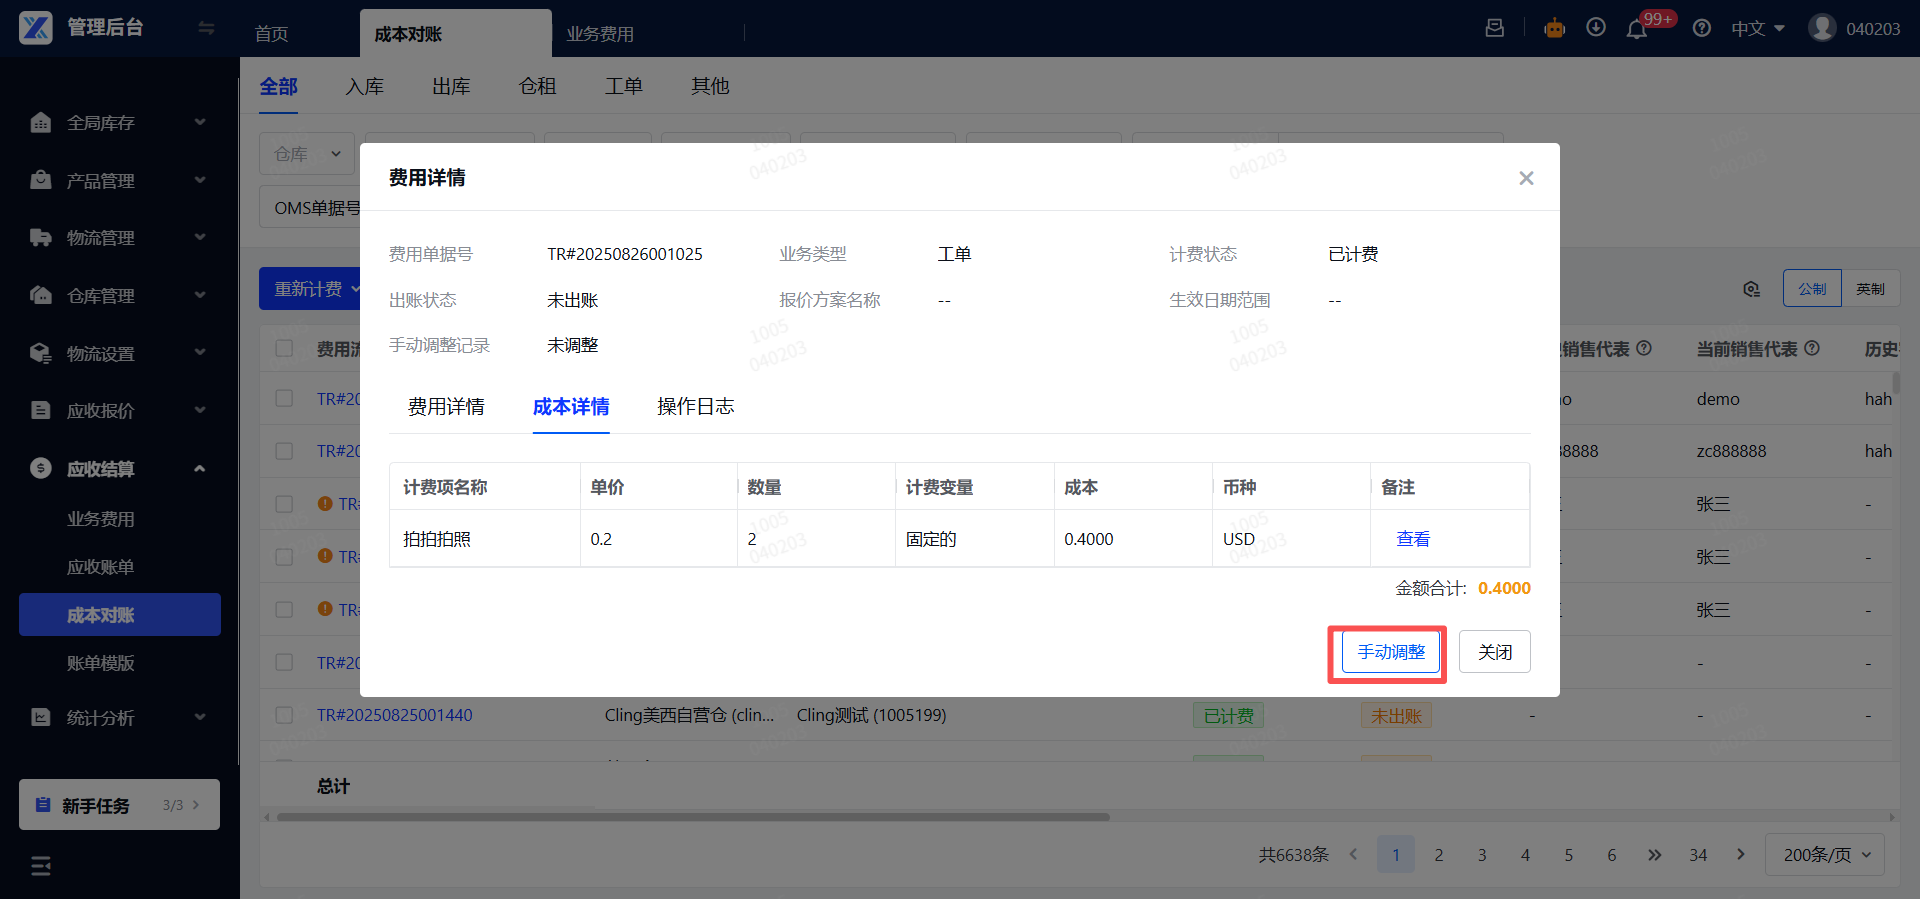1920x899 pixels.
Task: Click the 关闭 button in dialog
Action: [x=1495, y=652]
